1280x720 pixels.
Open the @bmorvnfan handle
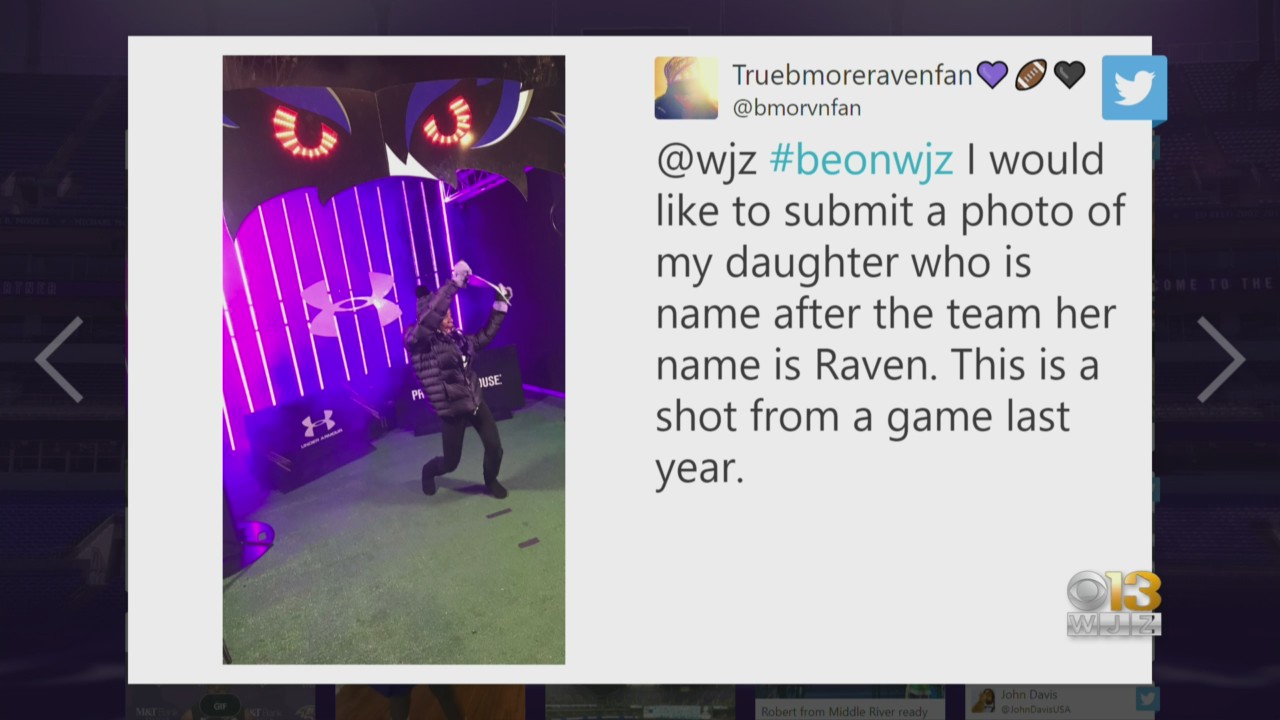click(x=797, y=108)
